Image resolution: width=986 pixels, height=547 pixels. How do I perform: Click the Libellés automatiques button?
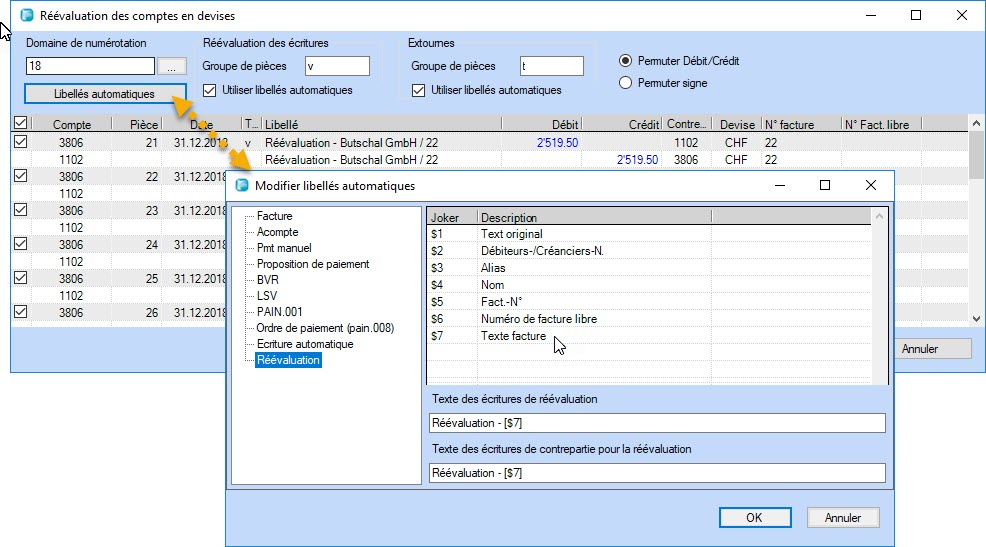tap(105, 94)
